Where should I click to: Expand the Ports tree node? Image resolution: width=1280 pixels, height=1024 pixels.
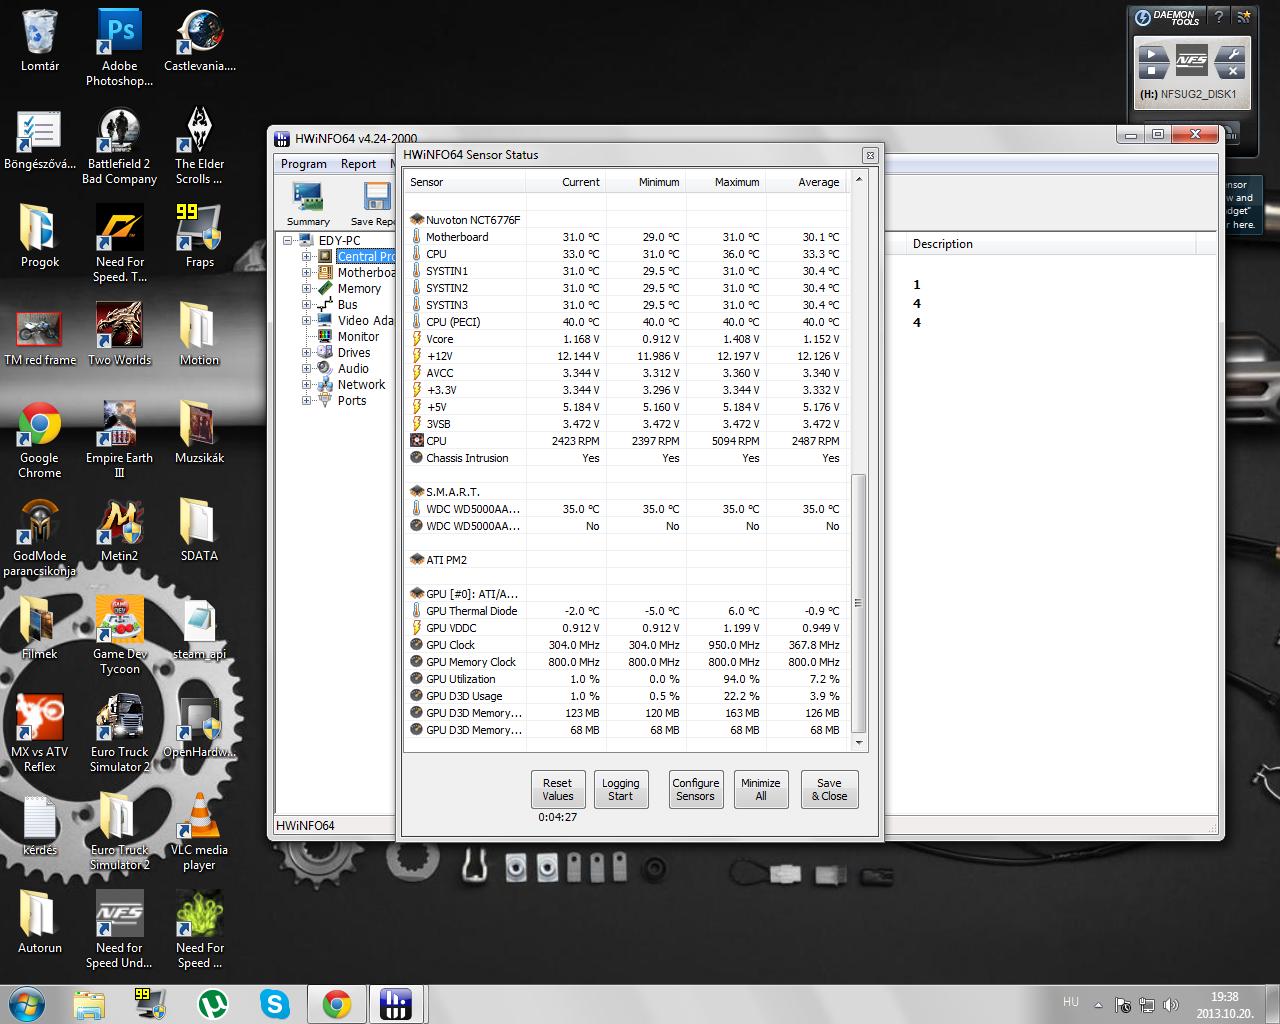point(307,400)
